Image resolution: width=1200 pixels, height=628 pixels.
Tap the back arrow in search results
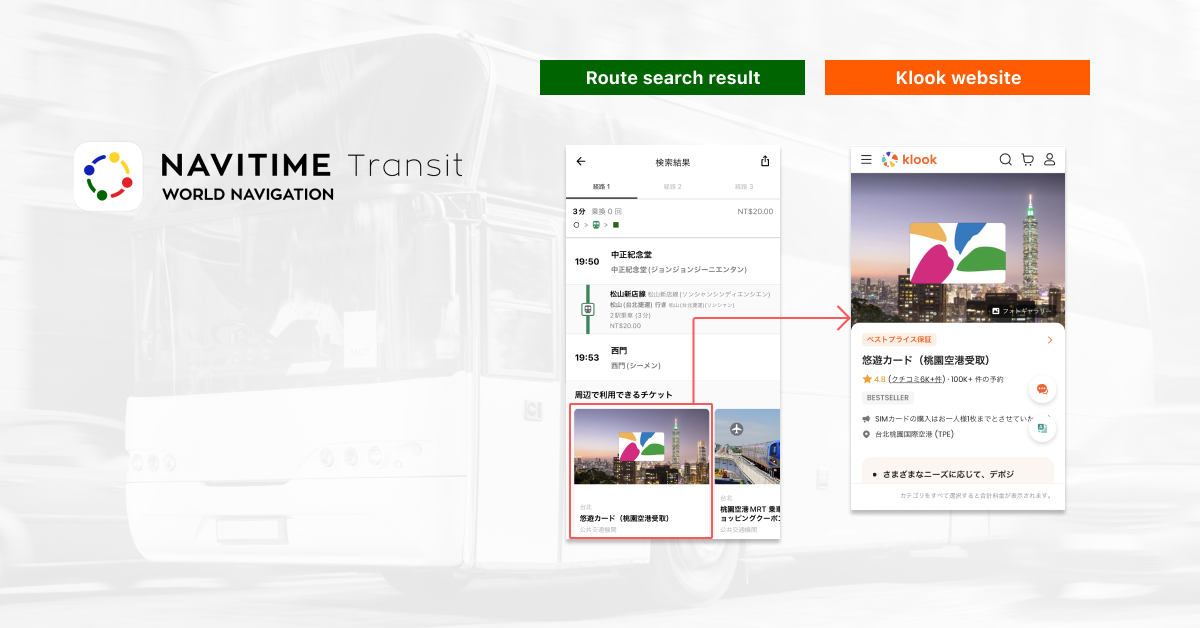(x=581, y=161)
